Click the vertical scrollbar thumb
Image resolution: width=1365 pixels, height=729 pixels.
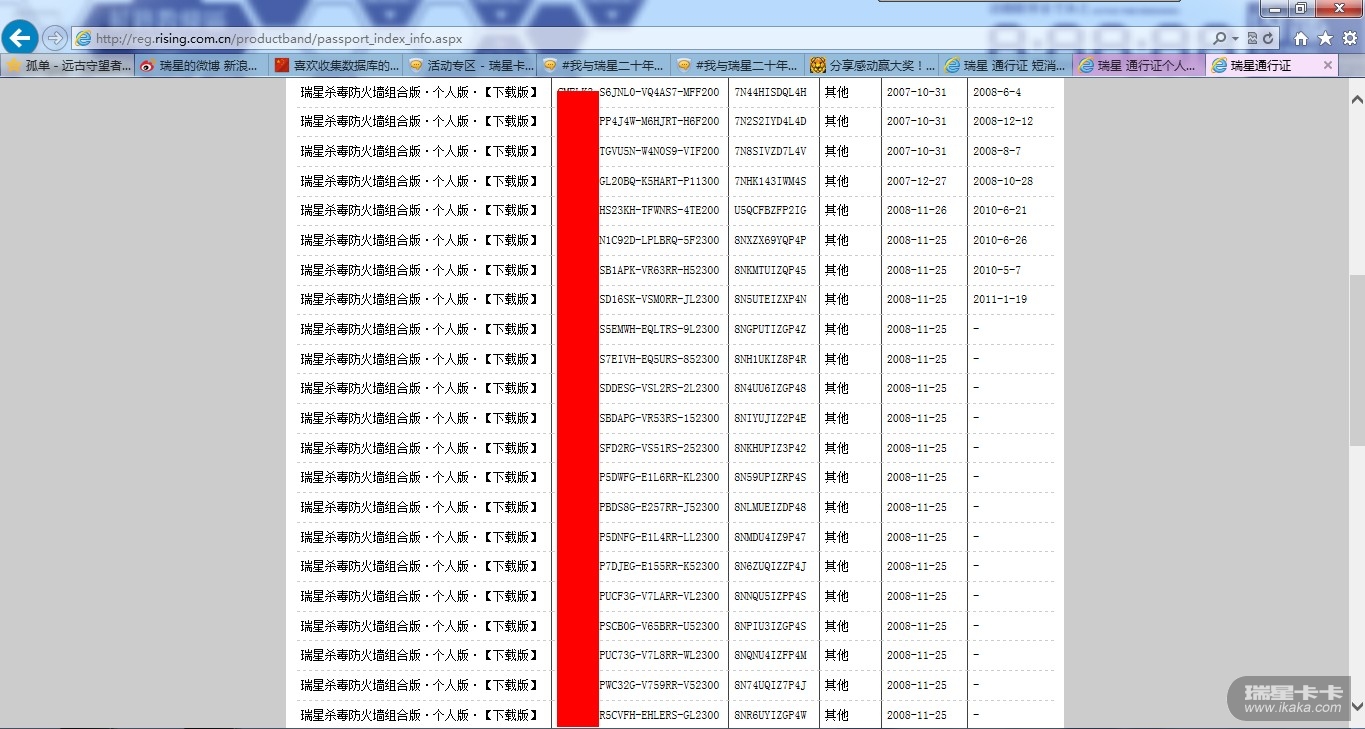pyautogui.click(x=1357, y=360)
